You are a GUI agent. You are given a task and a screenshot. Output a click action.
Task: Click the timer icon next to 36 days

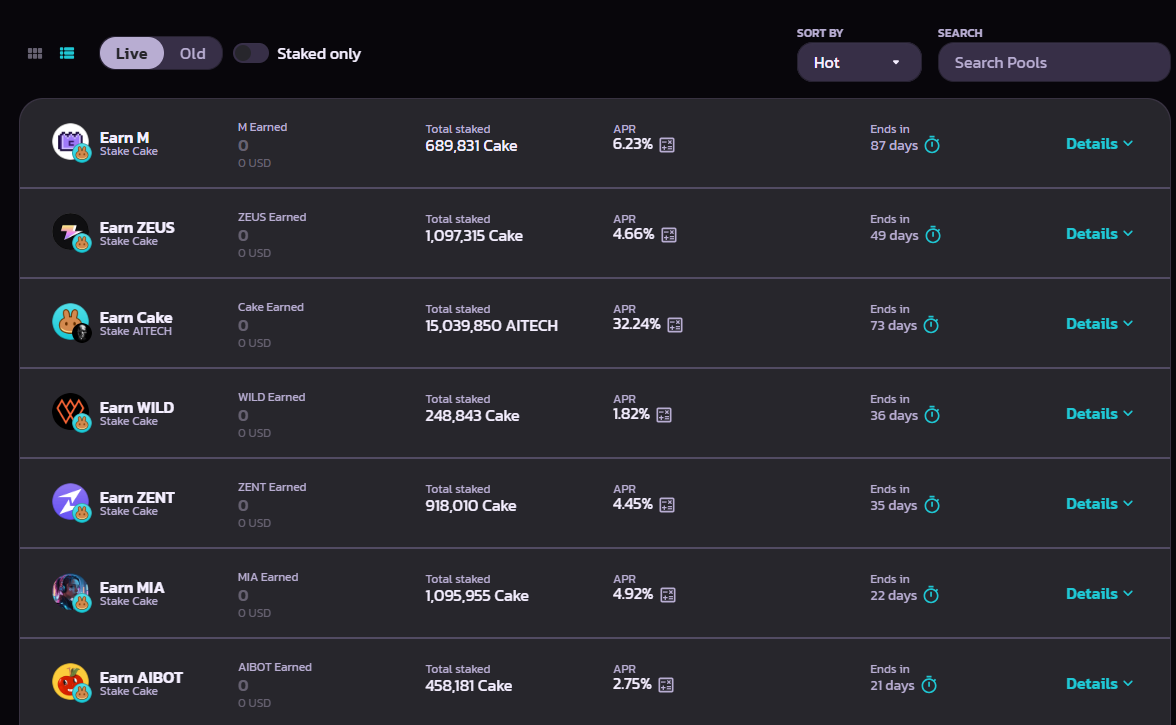(x=932, y=415)
